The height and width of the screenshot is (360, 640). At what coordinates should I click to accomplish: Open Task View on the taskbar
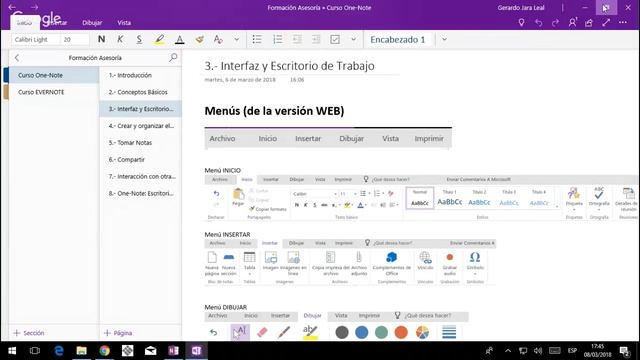[x=35, y=351]
